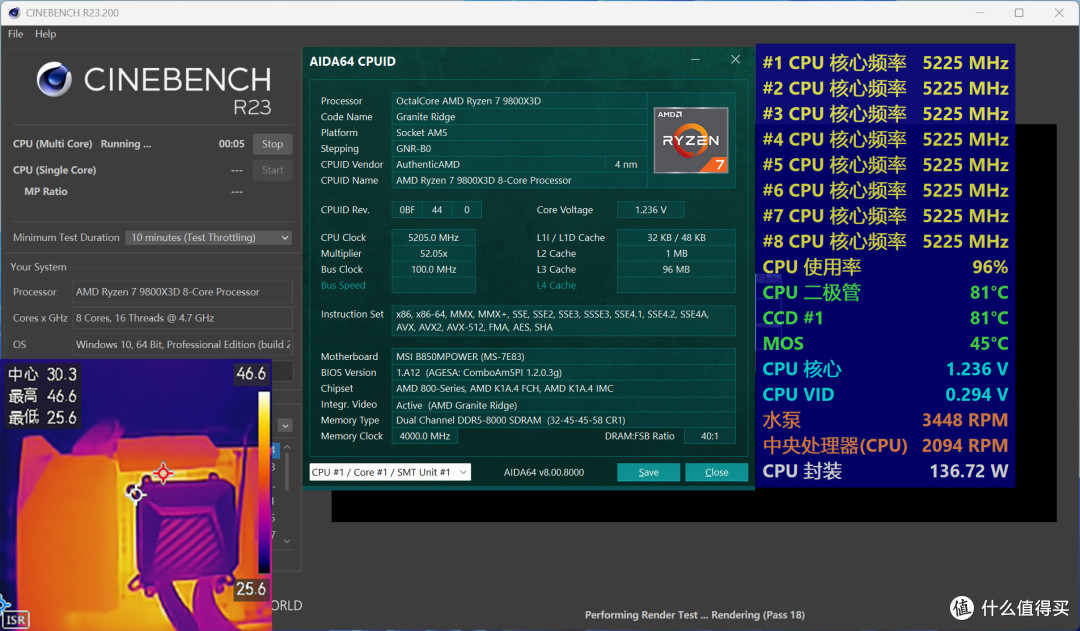Viewport: 1080px width, 631px height.
Task: Click the Core Voltage value 1.236 V
Action: 650,209
